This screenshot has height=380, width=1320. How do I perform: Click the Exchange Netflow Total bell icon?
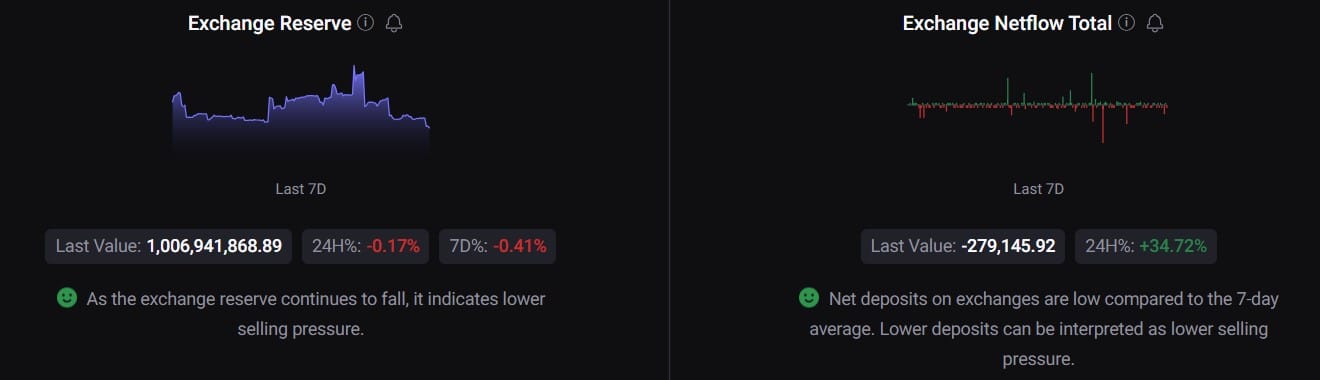pos(1156,23)
